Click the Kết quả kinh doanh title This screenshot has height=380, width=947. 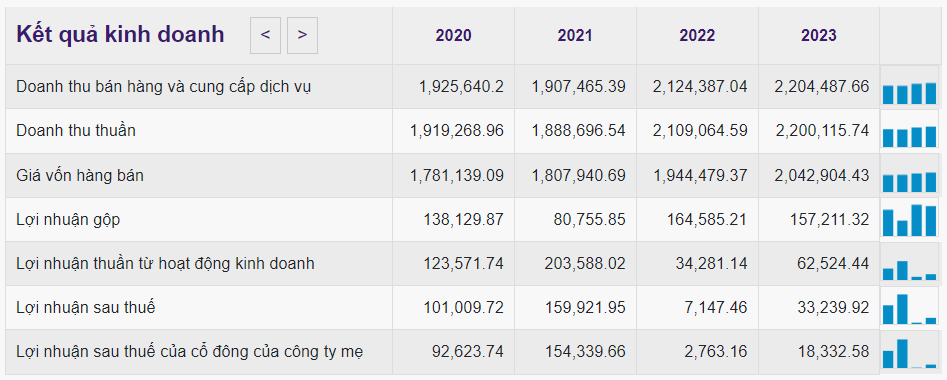(120, 34)
